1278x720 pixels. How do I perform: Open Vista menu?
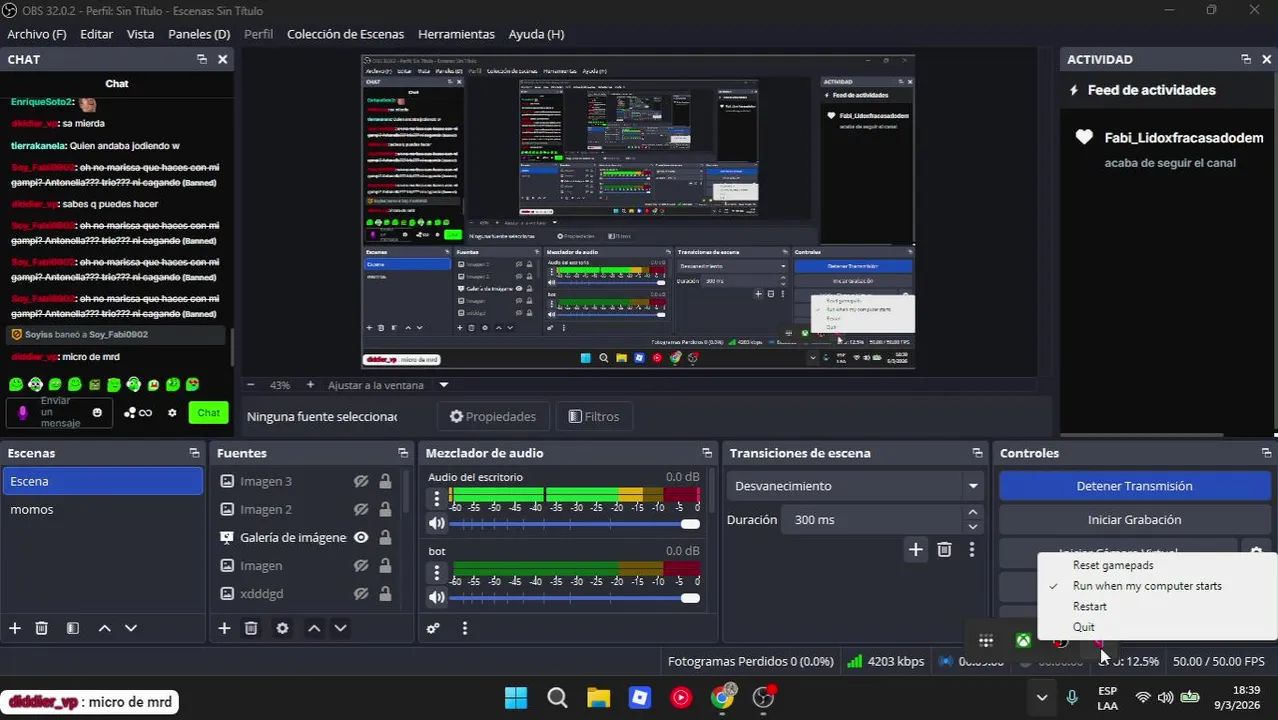pos(140,34)
